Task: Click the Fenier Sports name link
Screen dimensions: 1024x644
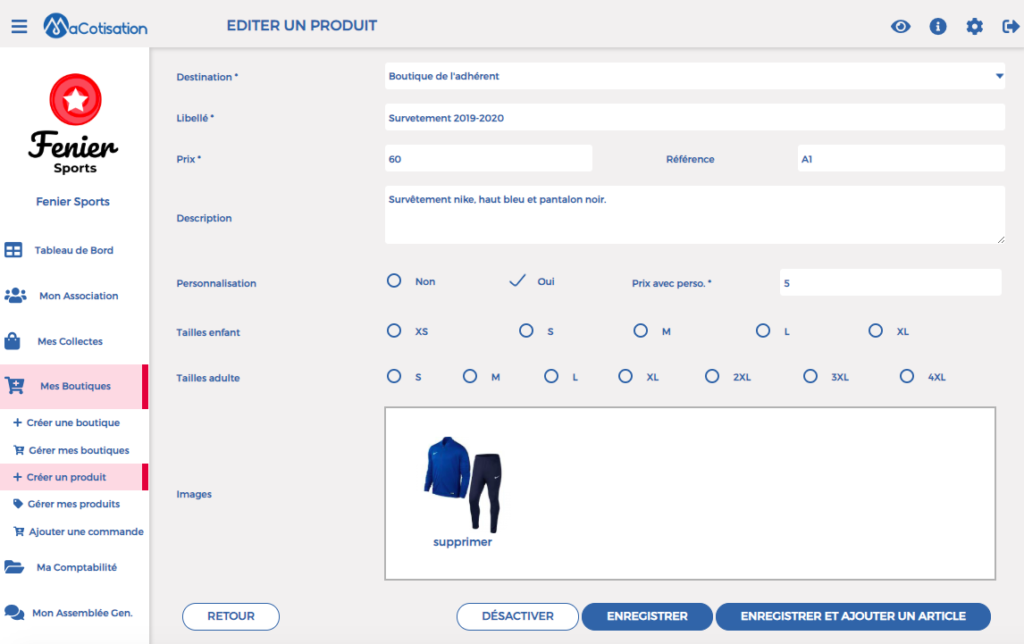Action: point(72,202)
